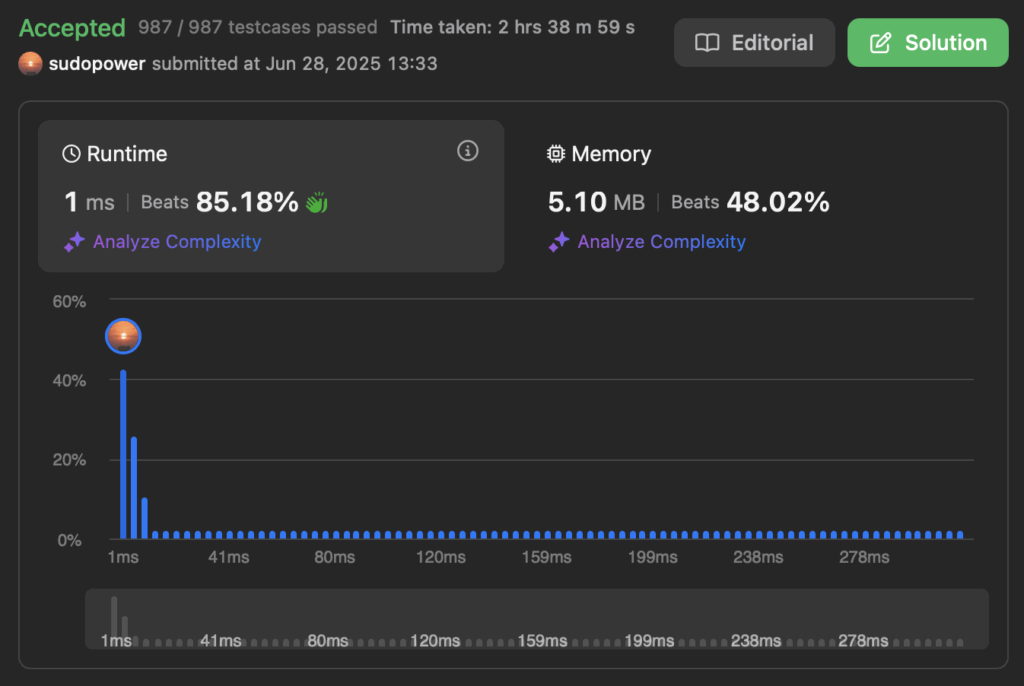
Task: Click 'submitted at Jun 28, 2025 13:33' text
Action: (295, 63)
